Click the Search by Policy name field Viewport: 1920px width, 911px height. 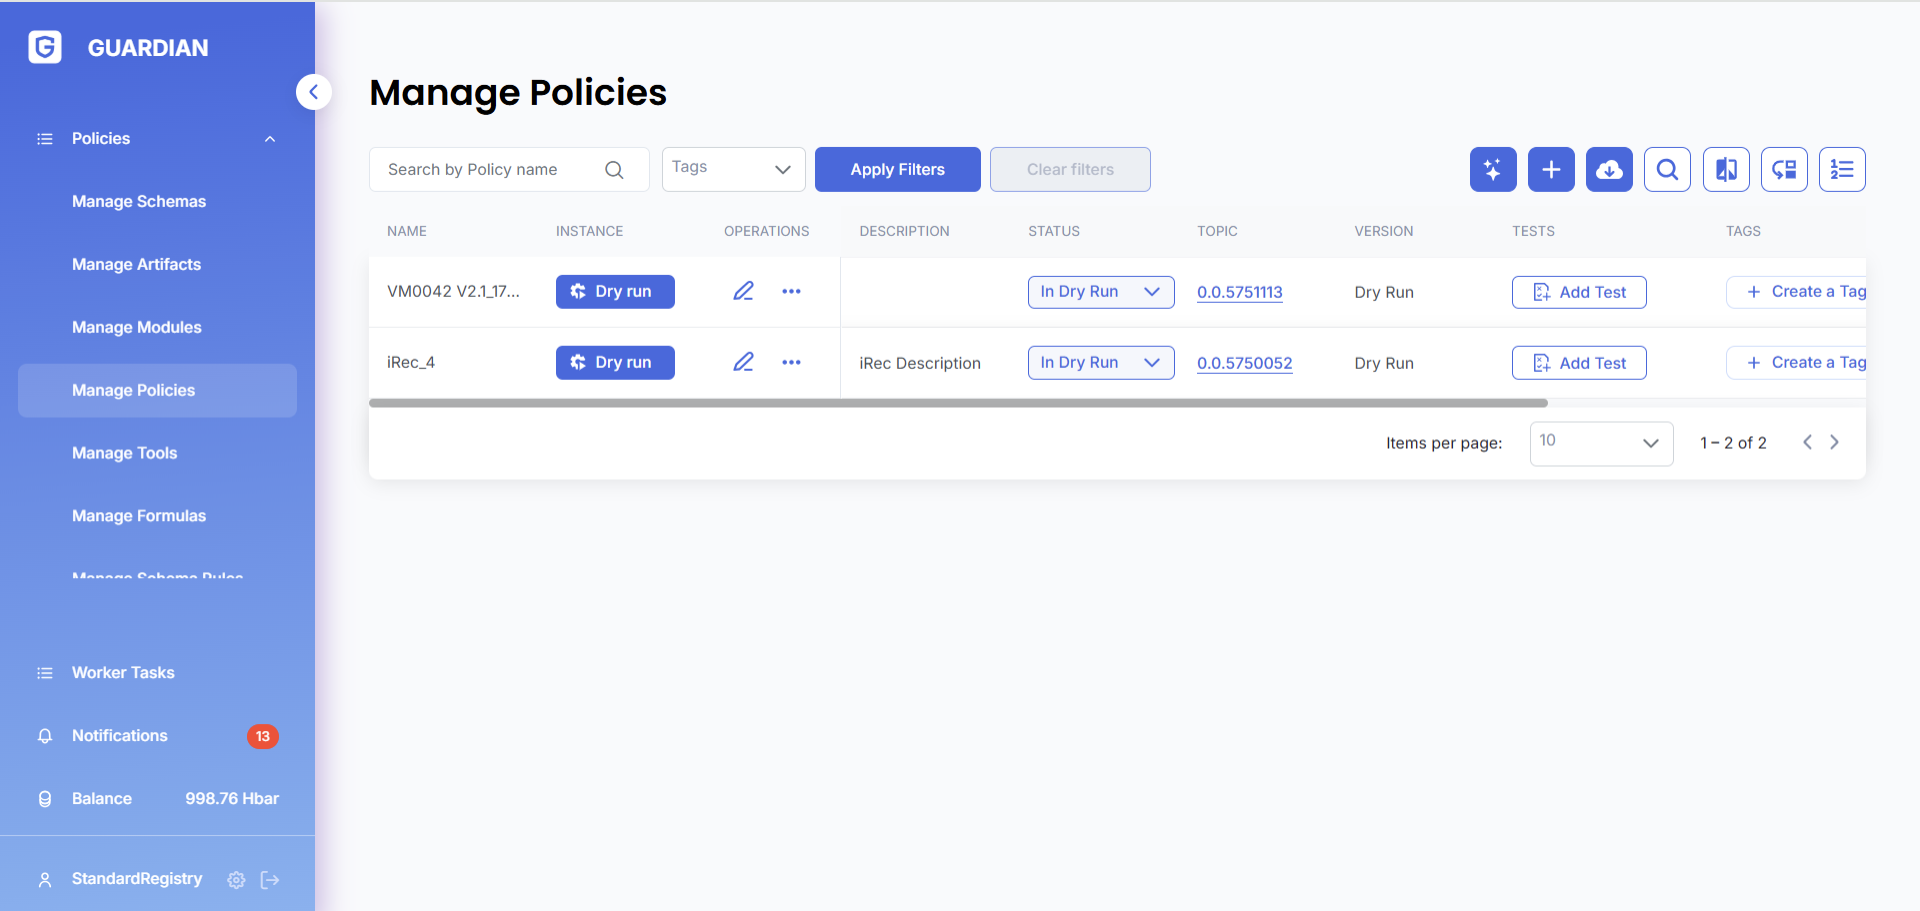pyautogui.click(x=490, y=170)
